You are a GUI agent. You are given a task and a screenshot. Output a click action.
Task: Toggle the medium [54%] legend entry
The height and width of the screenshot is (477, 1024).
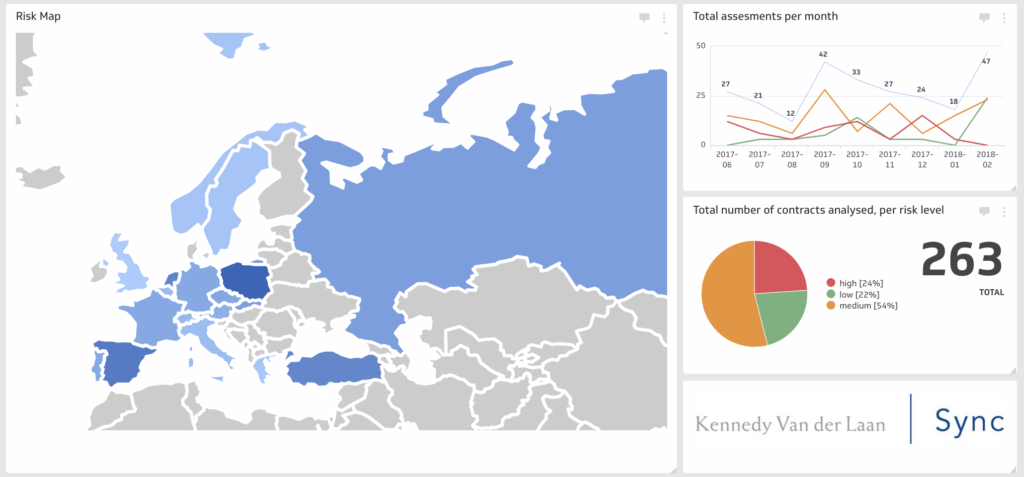pyautogui.click(x=861, y=305)
